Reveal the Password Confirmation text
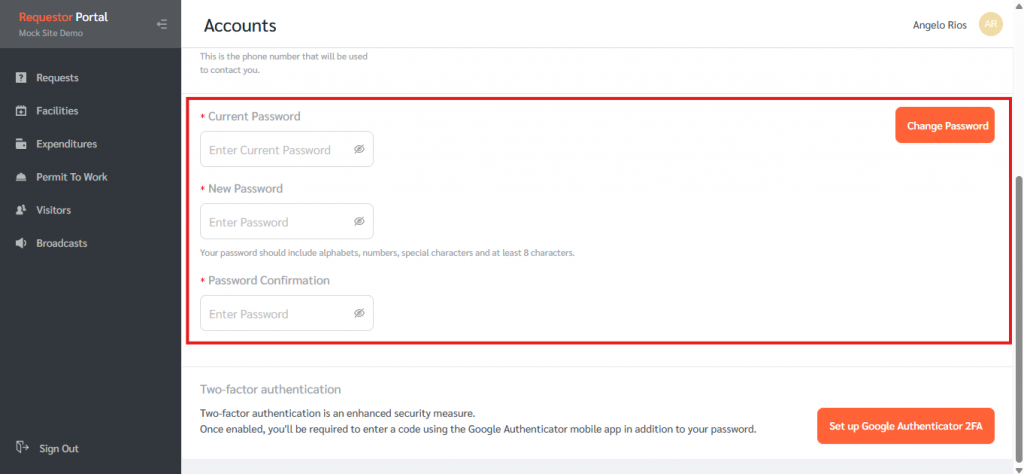The image size is (1024, 474). pos(359,313)
